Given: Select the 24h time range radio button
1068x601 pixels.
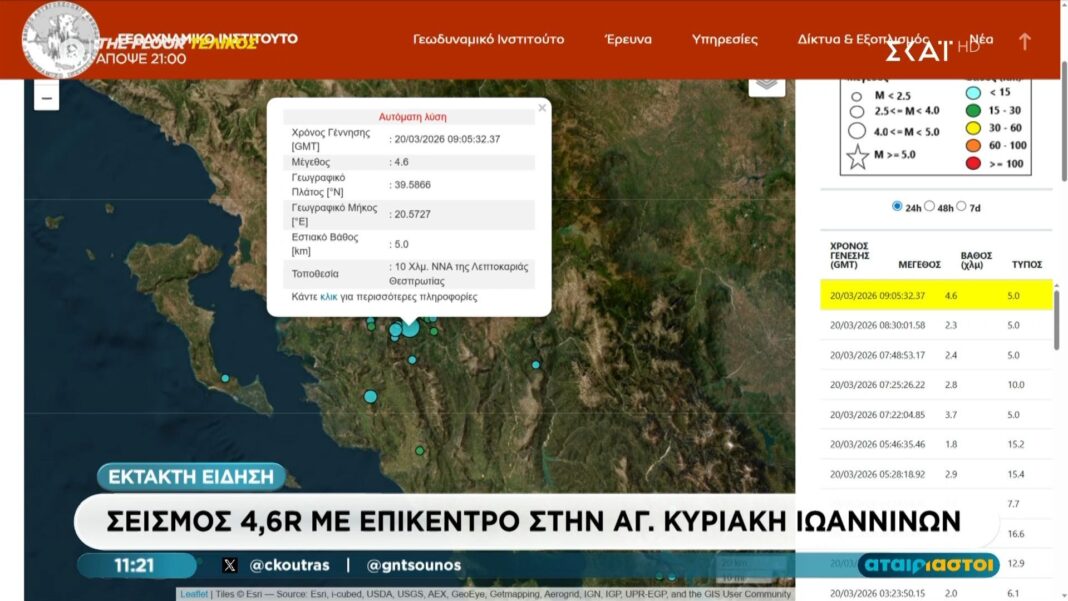Looking at the screenshot, I should tap(897, 206).
